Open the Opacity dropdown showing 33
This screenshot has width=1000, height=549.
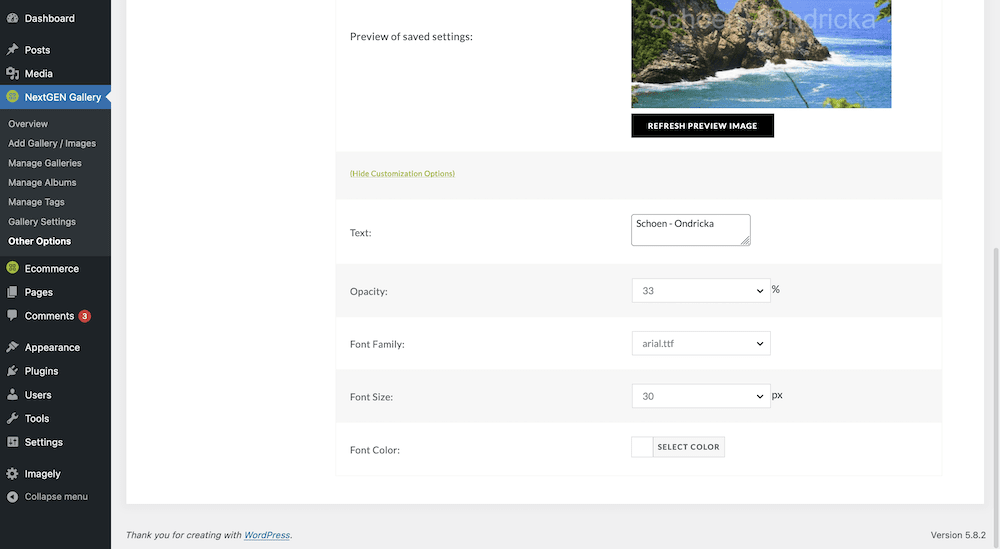[x=701, y=291]
